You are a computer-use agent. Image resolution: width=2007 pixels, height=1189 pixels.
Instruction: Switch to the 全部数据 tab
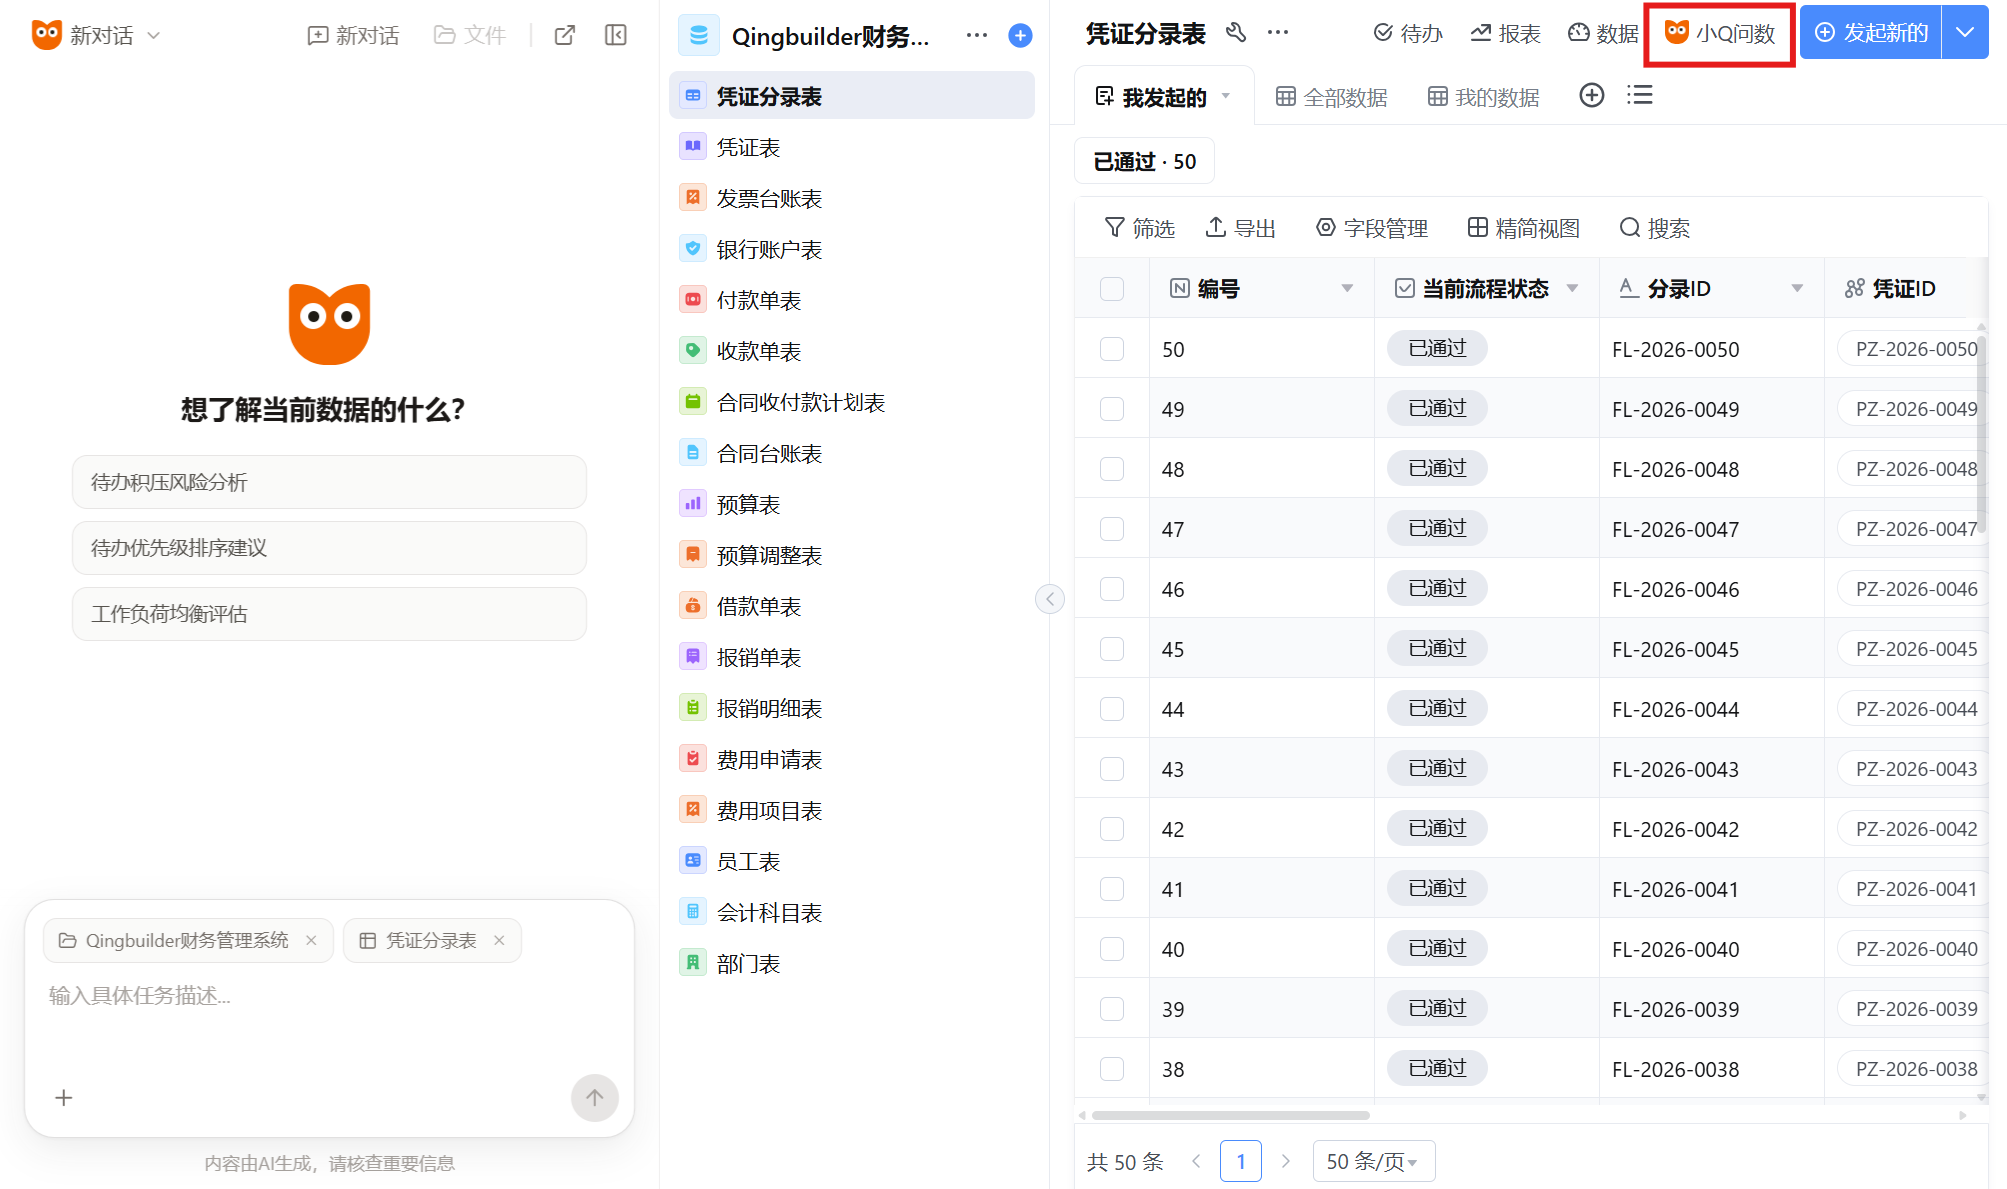(x=1332, y=97)
